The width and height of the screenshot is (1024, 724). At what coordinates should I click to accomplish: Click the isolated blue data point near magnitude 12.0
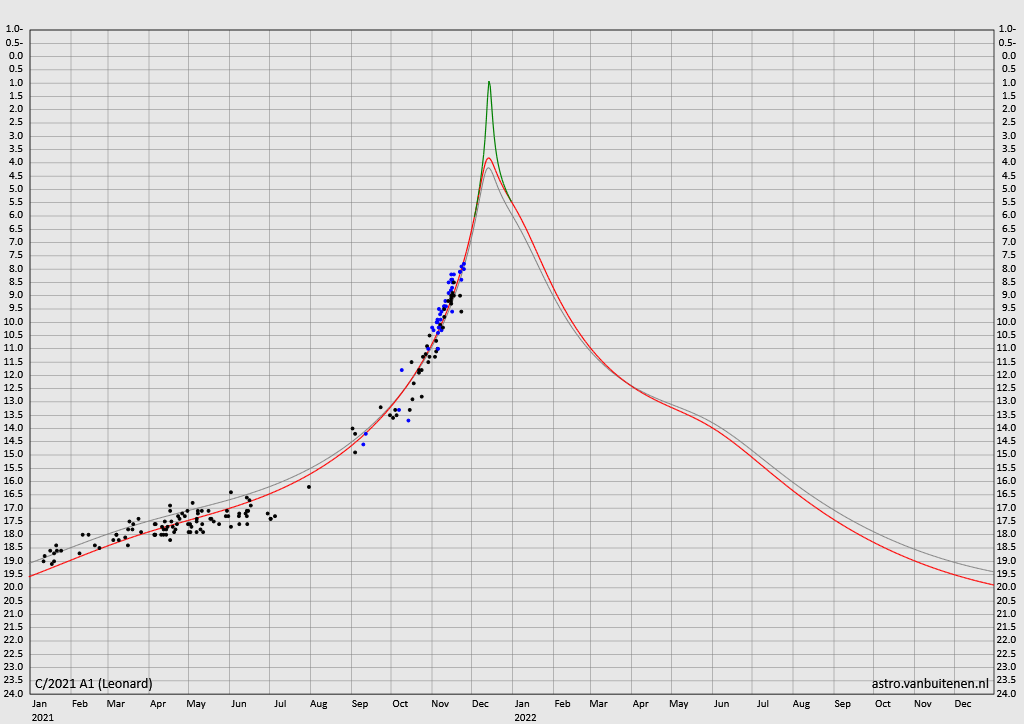point(402,370)
